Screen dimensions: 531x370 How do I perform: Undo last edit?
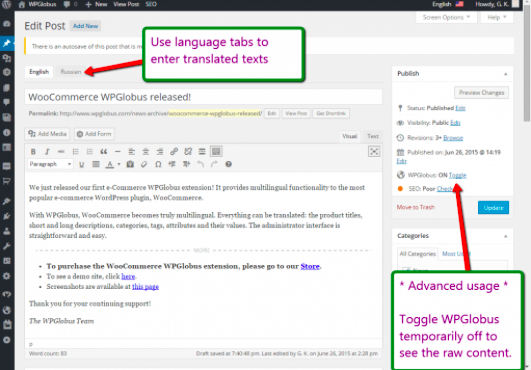click(200, 165)
